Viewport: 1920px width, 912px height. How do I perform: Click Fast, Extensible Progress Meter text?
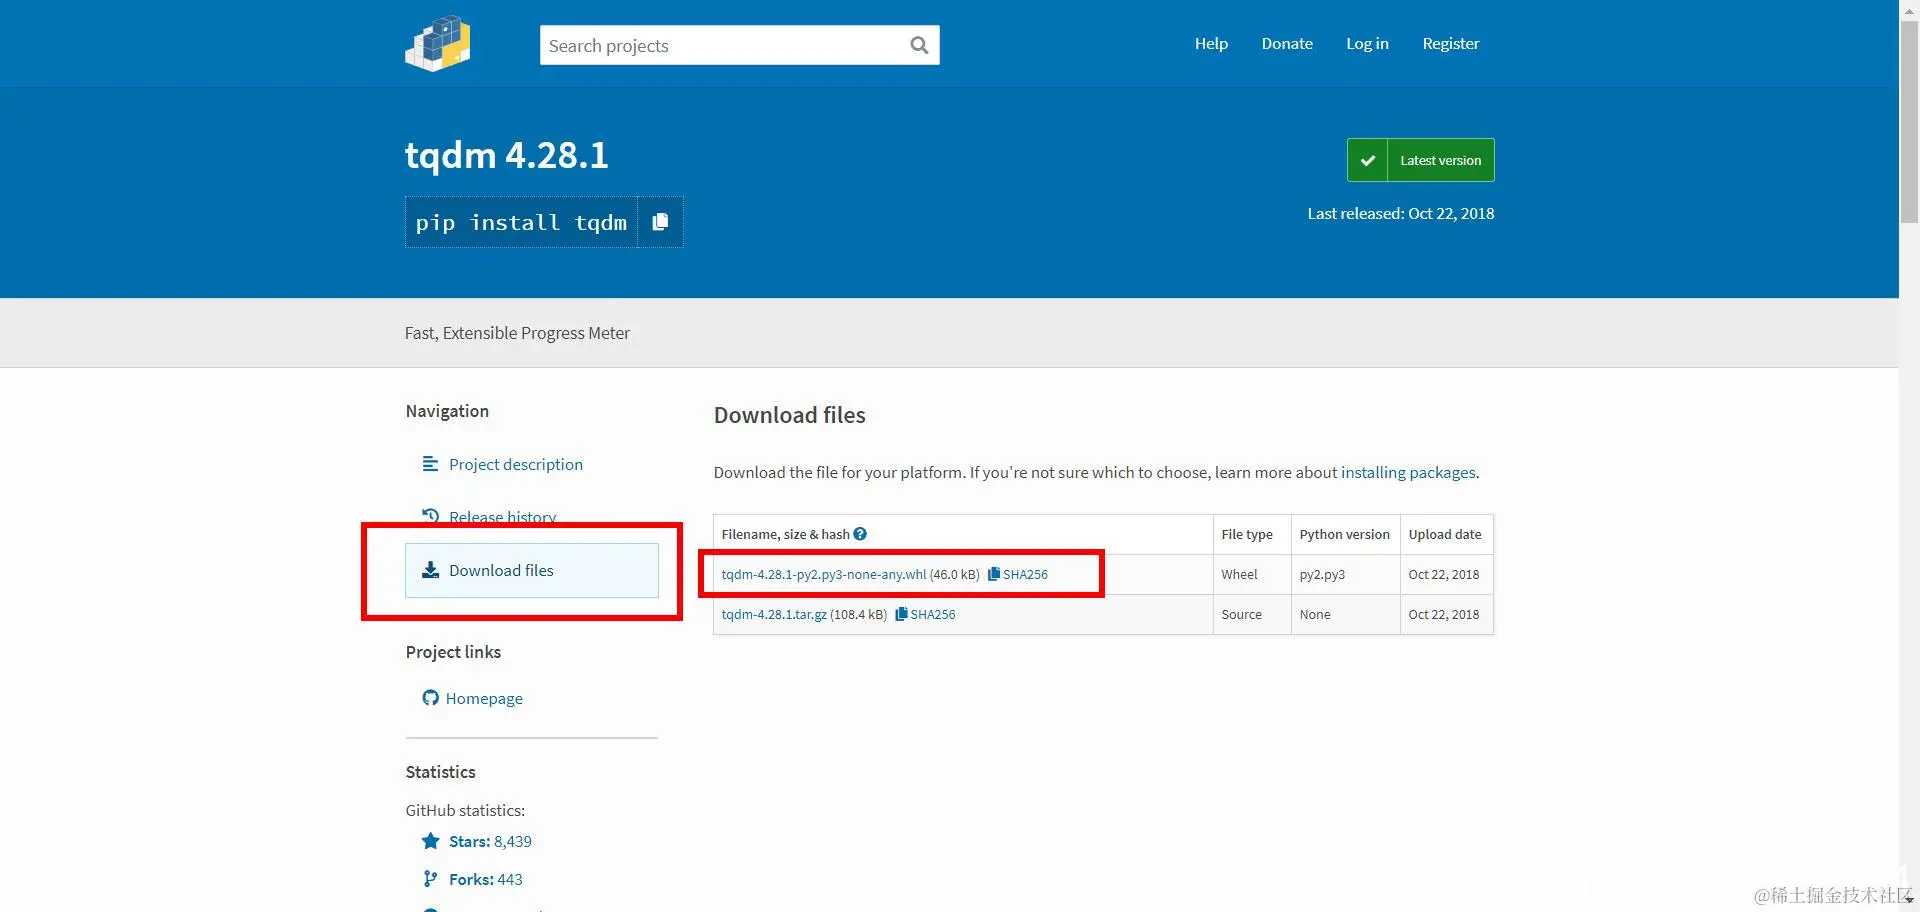click(517, 333)
